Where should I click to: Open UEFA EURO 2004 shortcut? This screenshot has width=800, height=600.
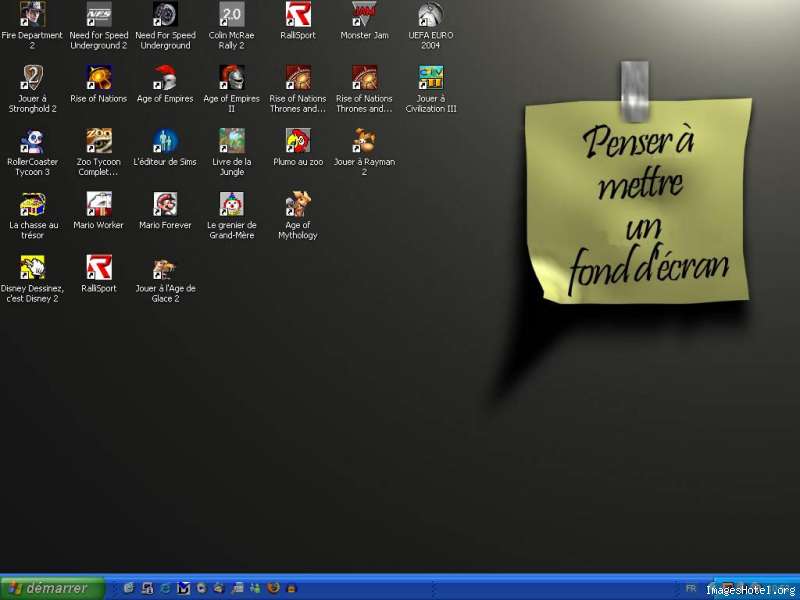(x=431, y=15)
